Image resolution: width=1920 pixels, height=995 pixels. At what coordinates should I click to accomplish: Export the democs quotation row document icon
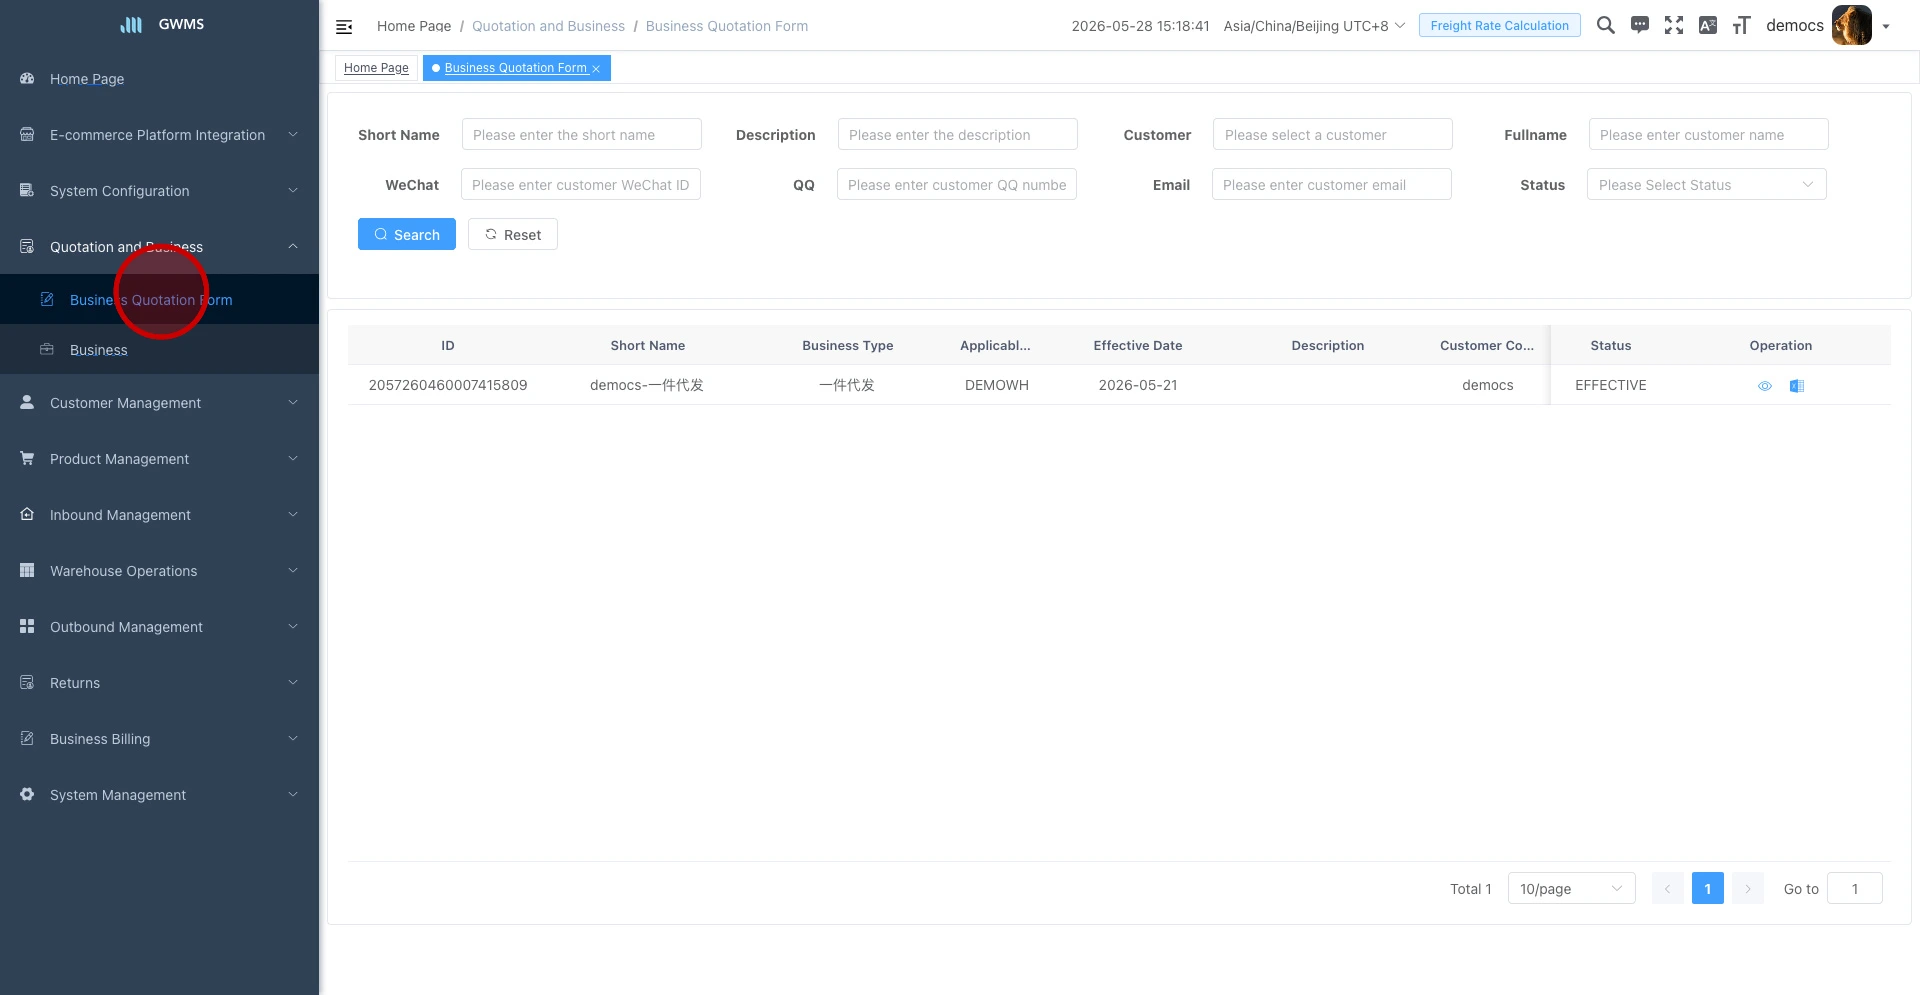[x=1797, y=386]
